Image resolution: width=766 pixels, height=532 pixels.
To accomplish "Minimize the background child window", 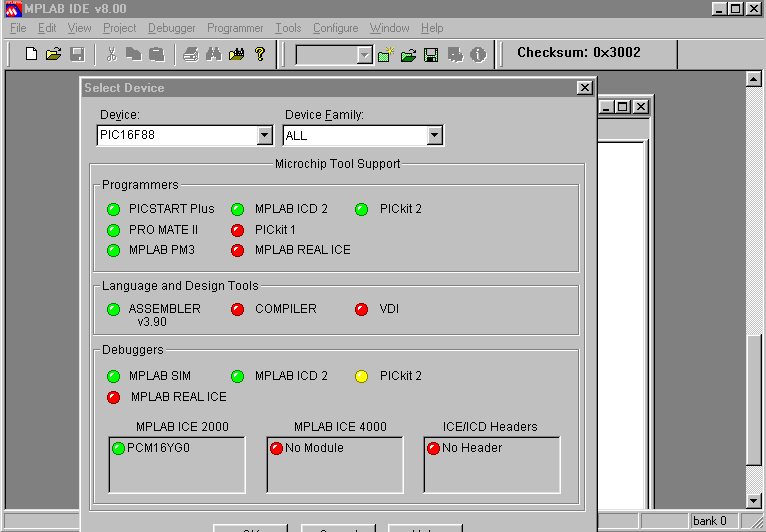I will tap(606, 106).
